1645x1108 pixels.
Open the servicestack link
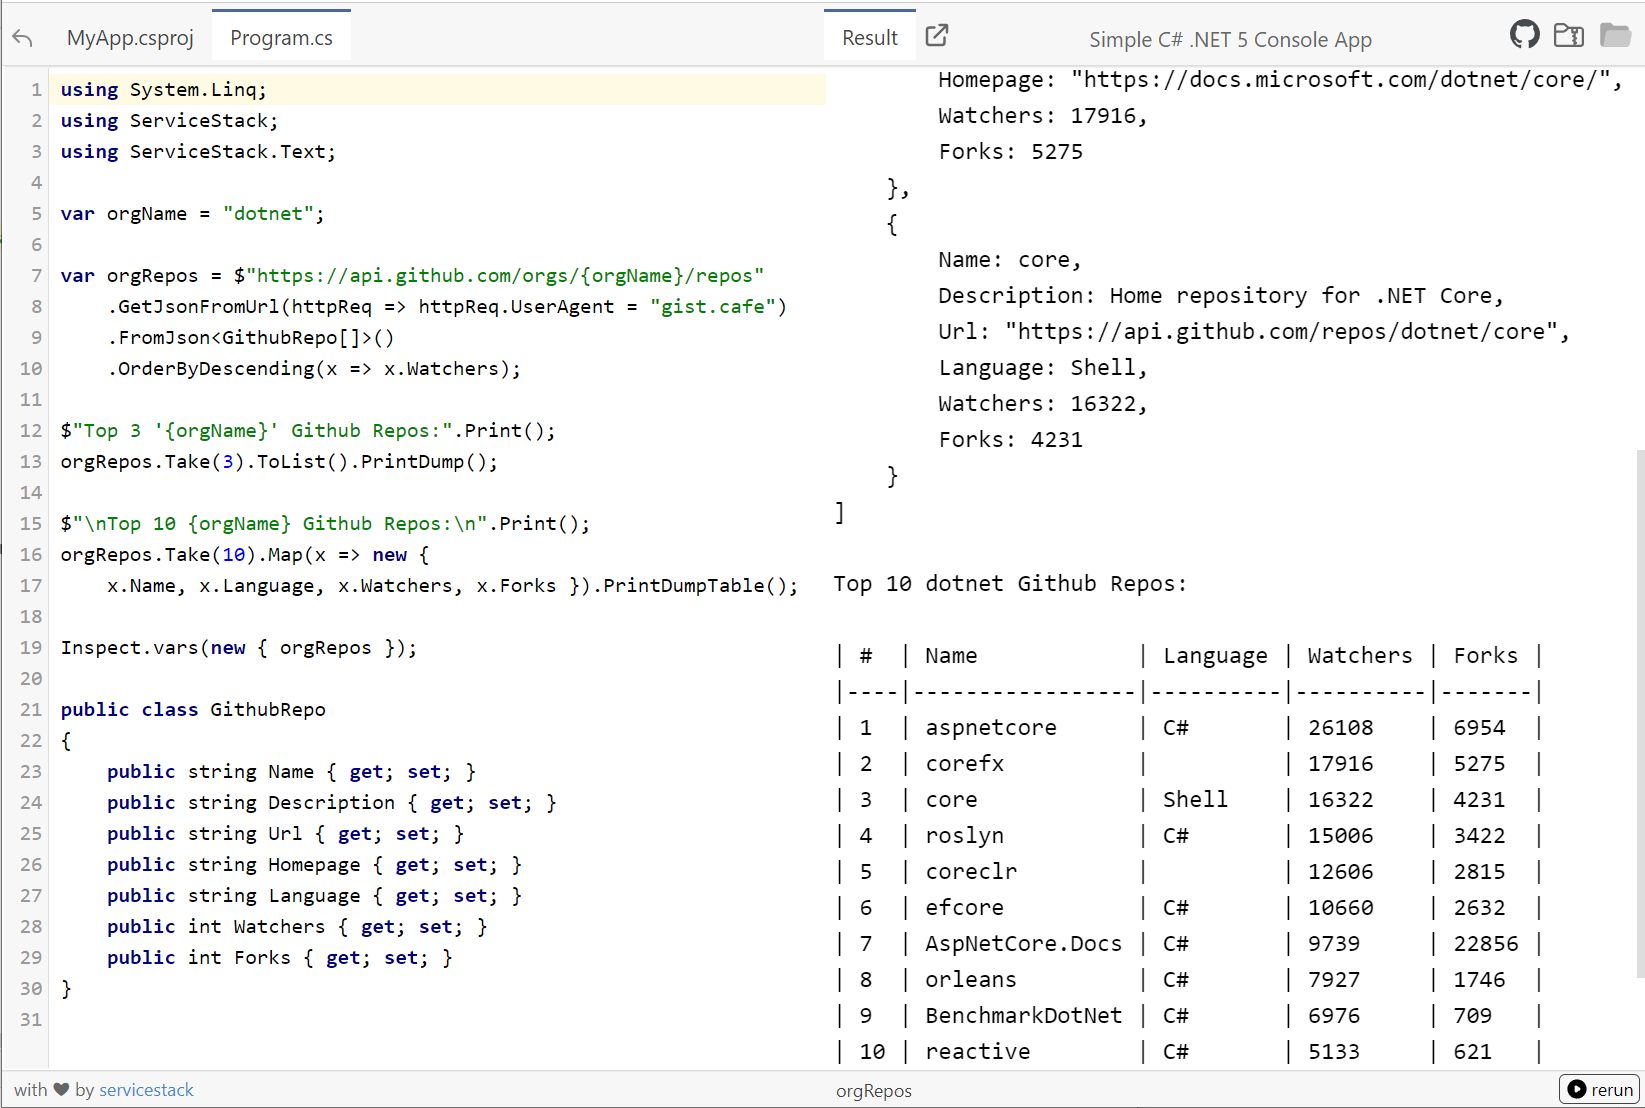[146, 1089]
